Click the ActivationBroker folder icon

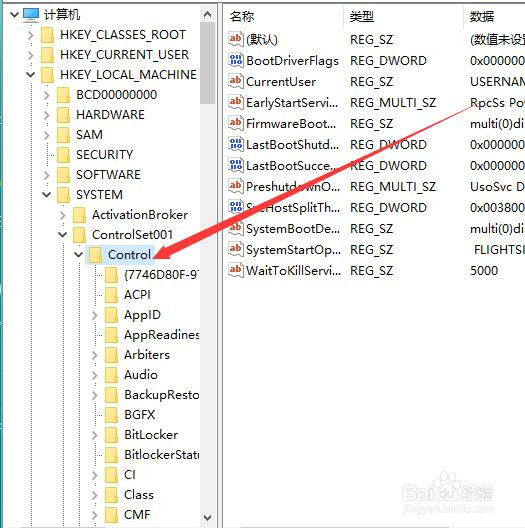[x=79, y=215]
